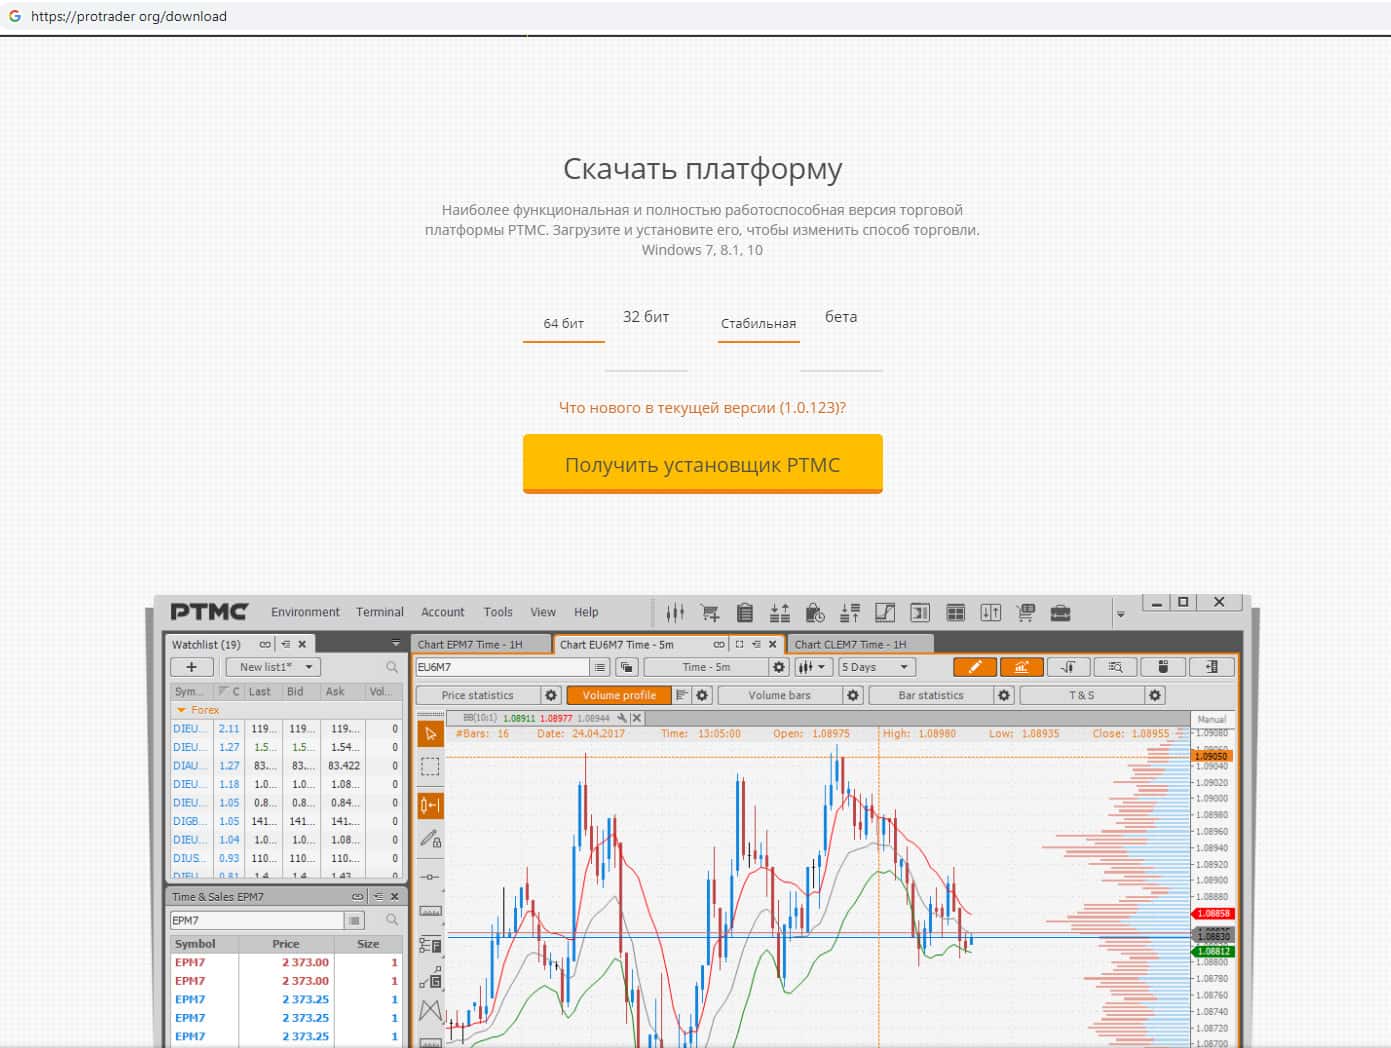
Task: Click the chart candlestick icon in PTMC toolbar
Action: (x=675, y=612)
